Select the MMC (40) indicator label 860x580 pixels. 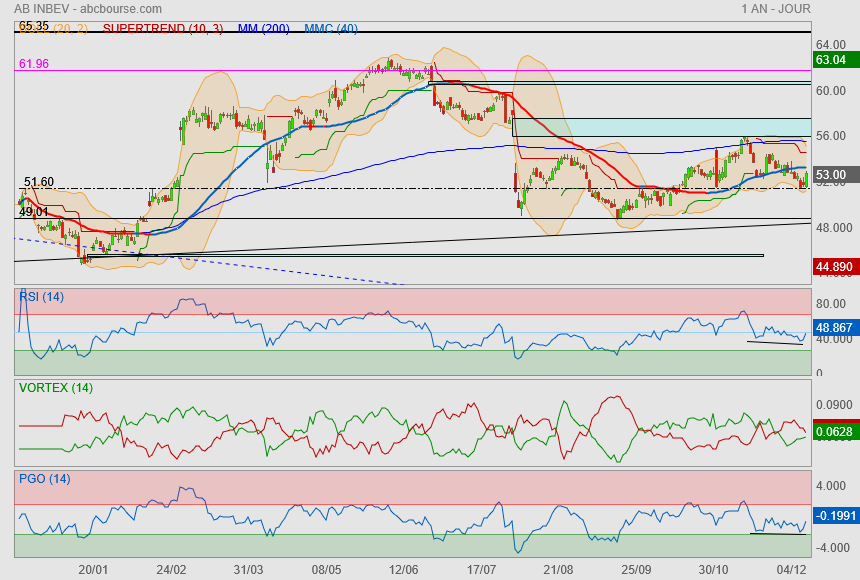point(331,29)
